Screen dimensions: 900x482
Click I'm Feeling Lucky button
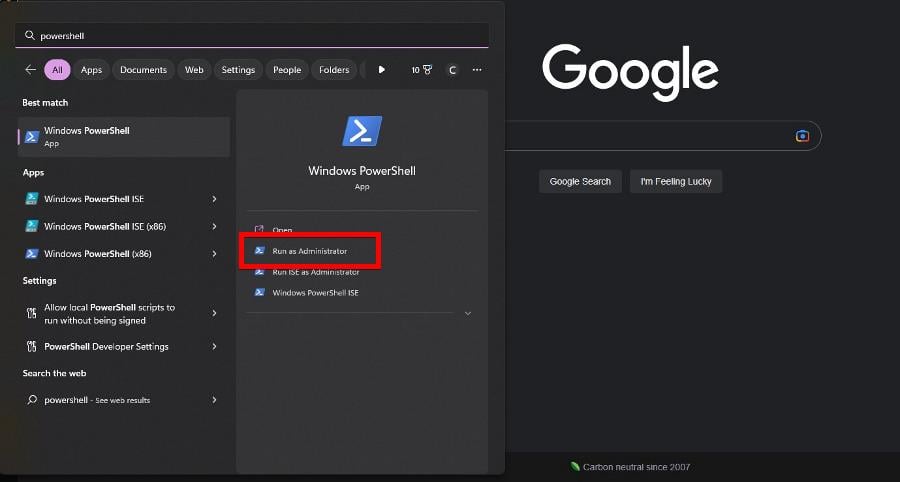(676, 181)
